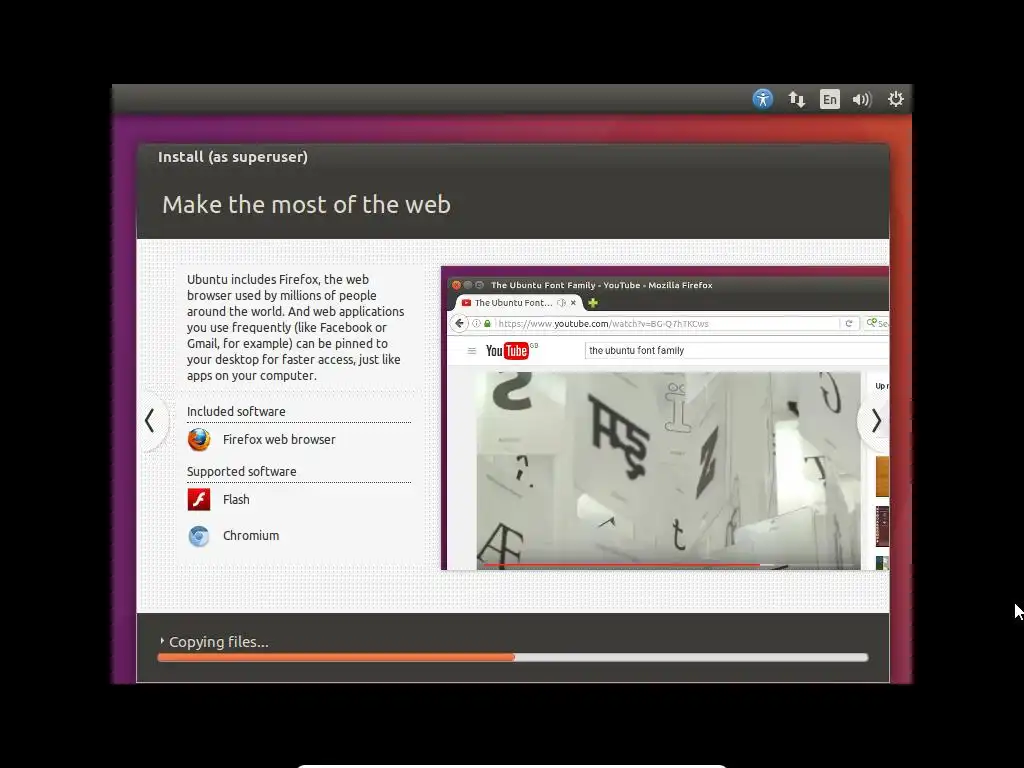Image resolution: width=1024 pixels, height=768 pixels.
Task: Click the YouTube logo in the slide
Action: pos(507,351)
